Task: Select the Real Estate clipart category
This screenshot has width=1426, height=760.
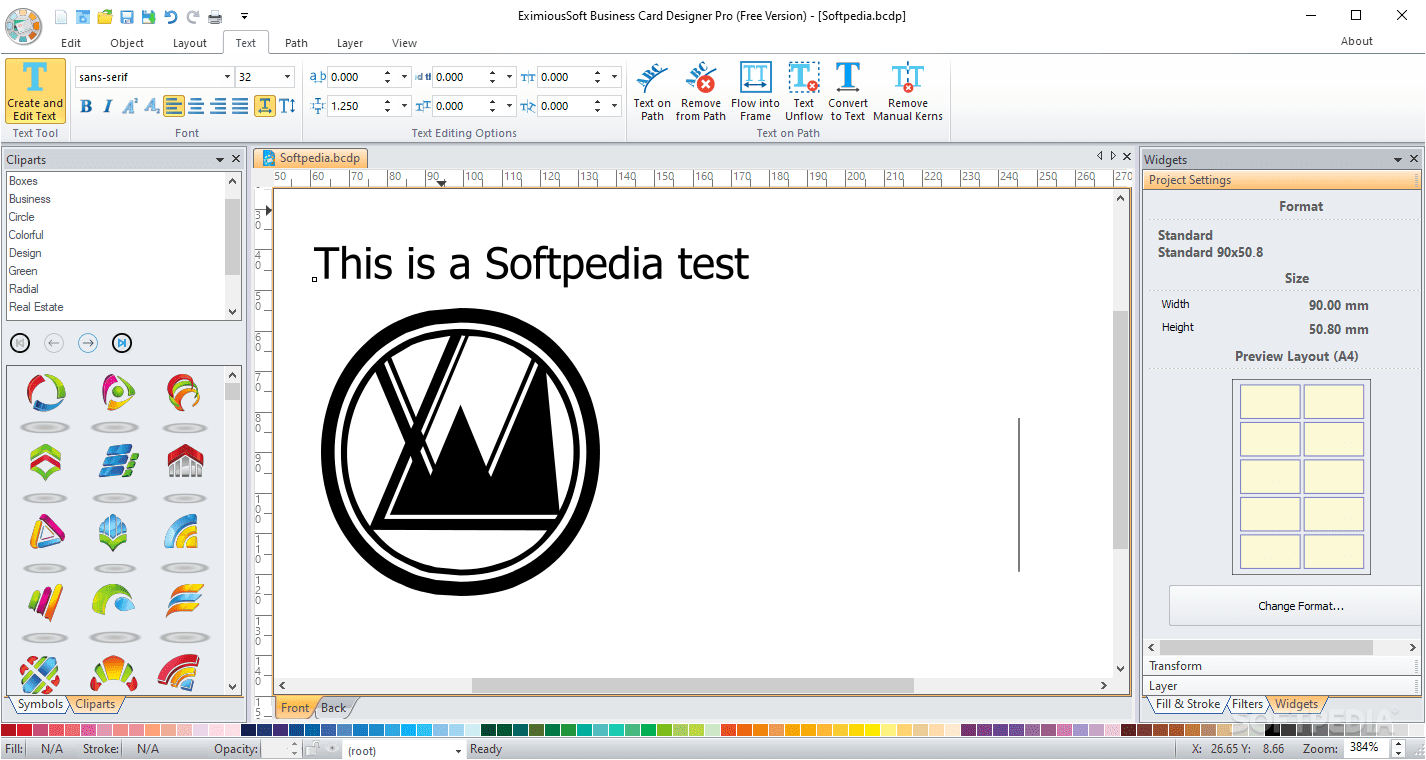Action: (x=36, y=307)
